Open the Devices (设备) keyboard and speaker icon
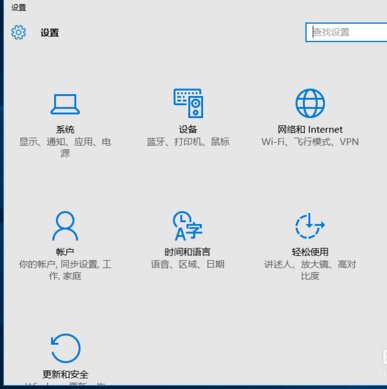Image resolution: width=387 pixels, height=389 pixels. [188, 103]
